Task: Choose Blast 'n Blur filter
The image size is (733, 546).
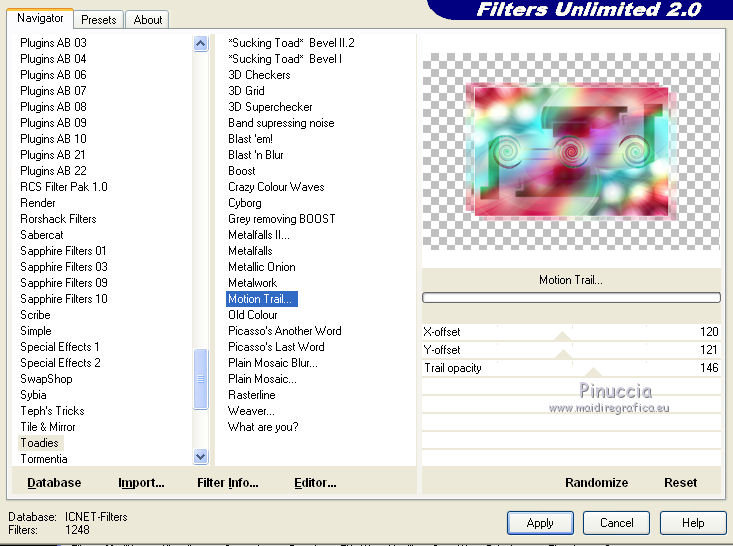Action: click(x=256, y=155)
